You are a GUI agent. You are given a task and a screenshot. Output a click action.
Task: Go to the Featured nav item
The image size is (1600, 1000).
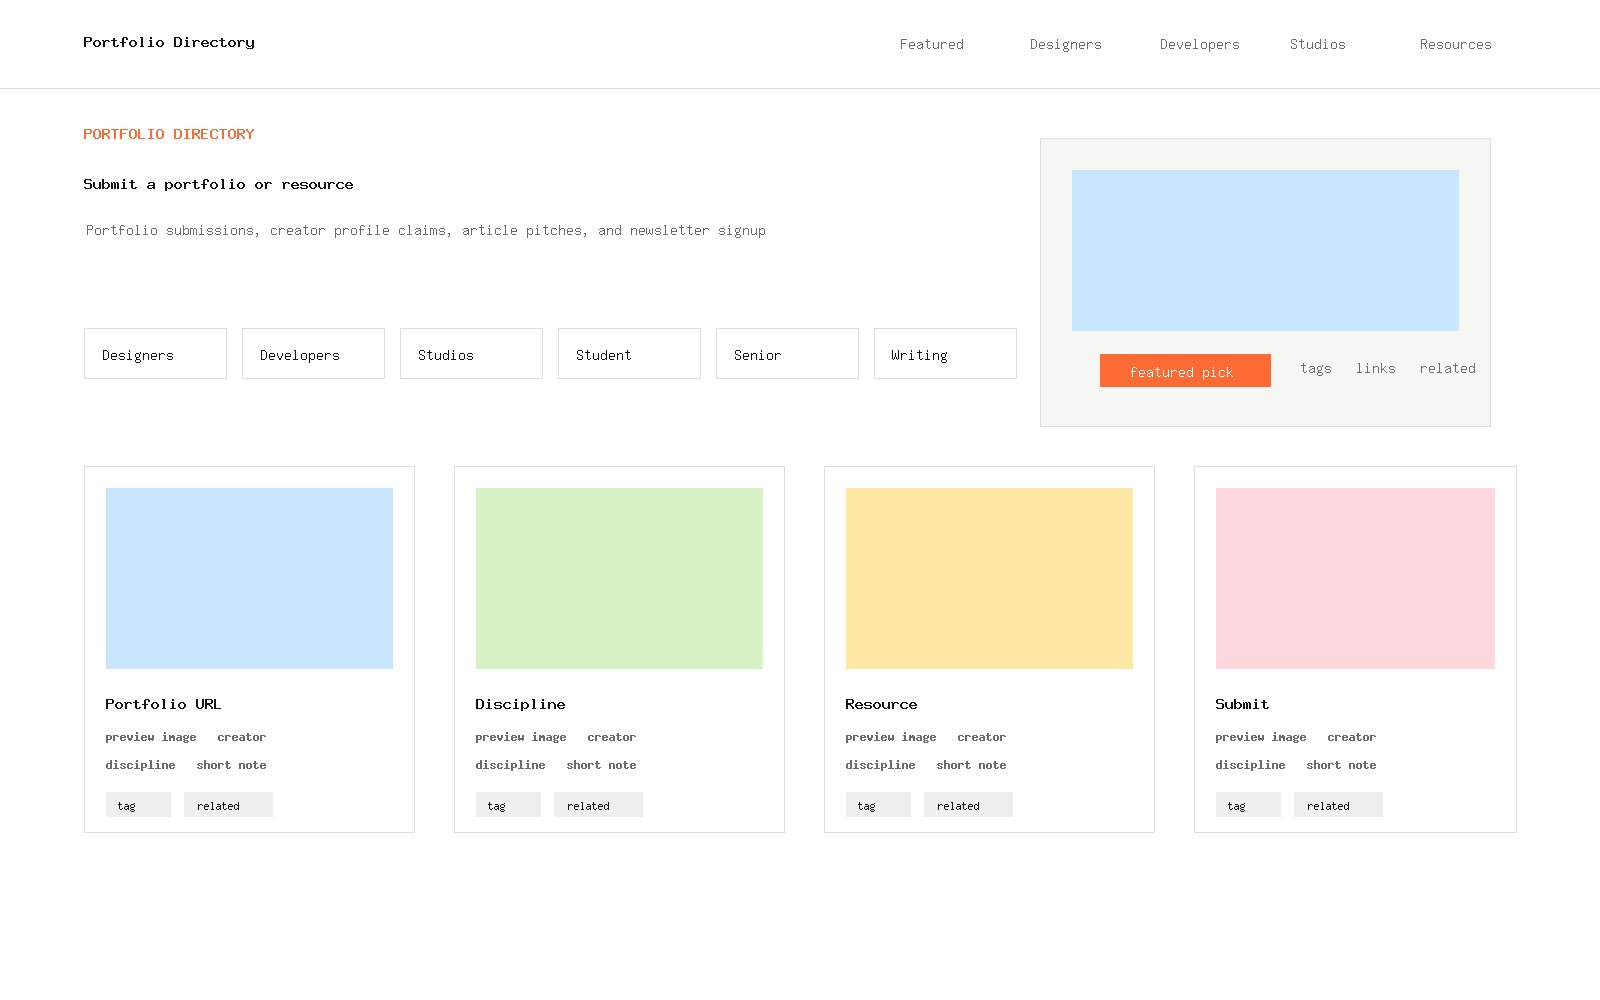point(932,44)
